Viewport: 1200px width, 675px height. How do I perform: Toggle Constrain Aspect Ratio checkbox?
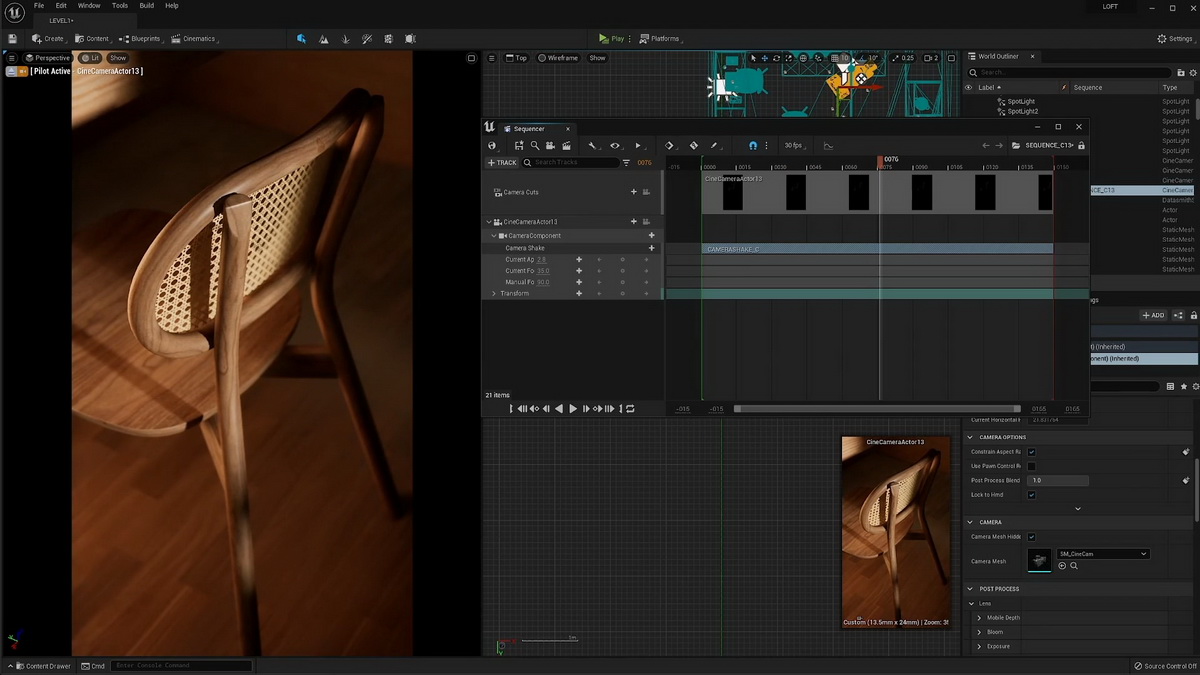point(1032,452)
